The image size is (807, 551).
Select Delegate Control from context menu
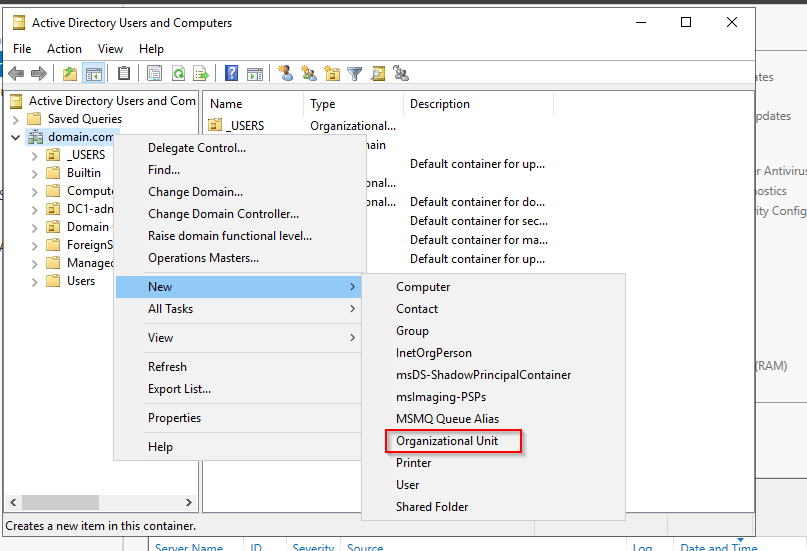(x=239, y=148)
